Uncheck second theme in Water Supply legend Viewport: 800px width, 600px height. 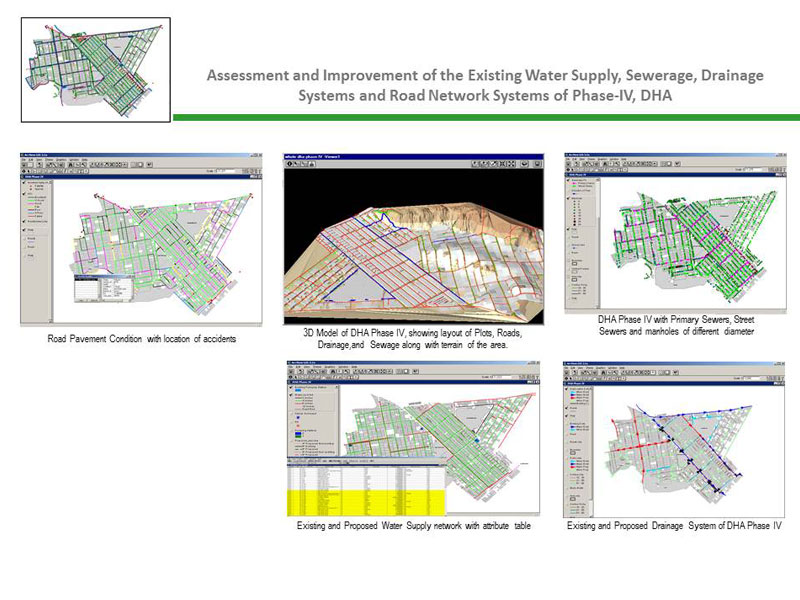(290, 395)
